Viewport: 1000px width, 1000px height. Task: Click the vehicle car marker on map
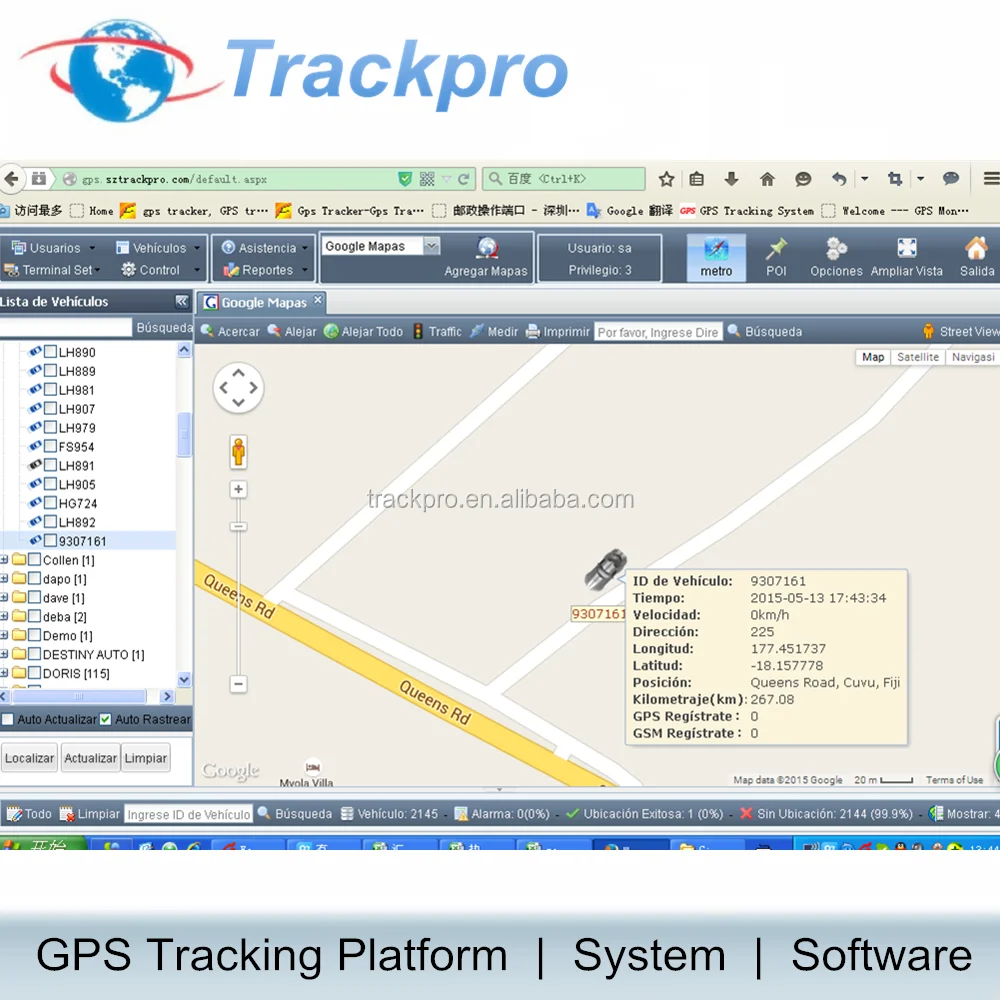pos(604,569)
